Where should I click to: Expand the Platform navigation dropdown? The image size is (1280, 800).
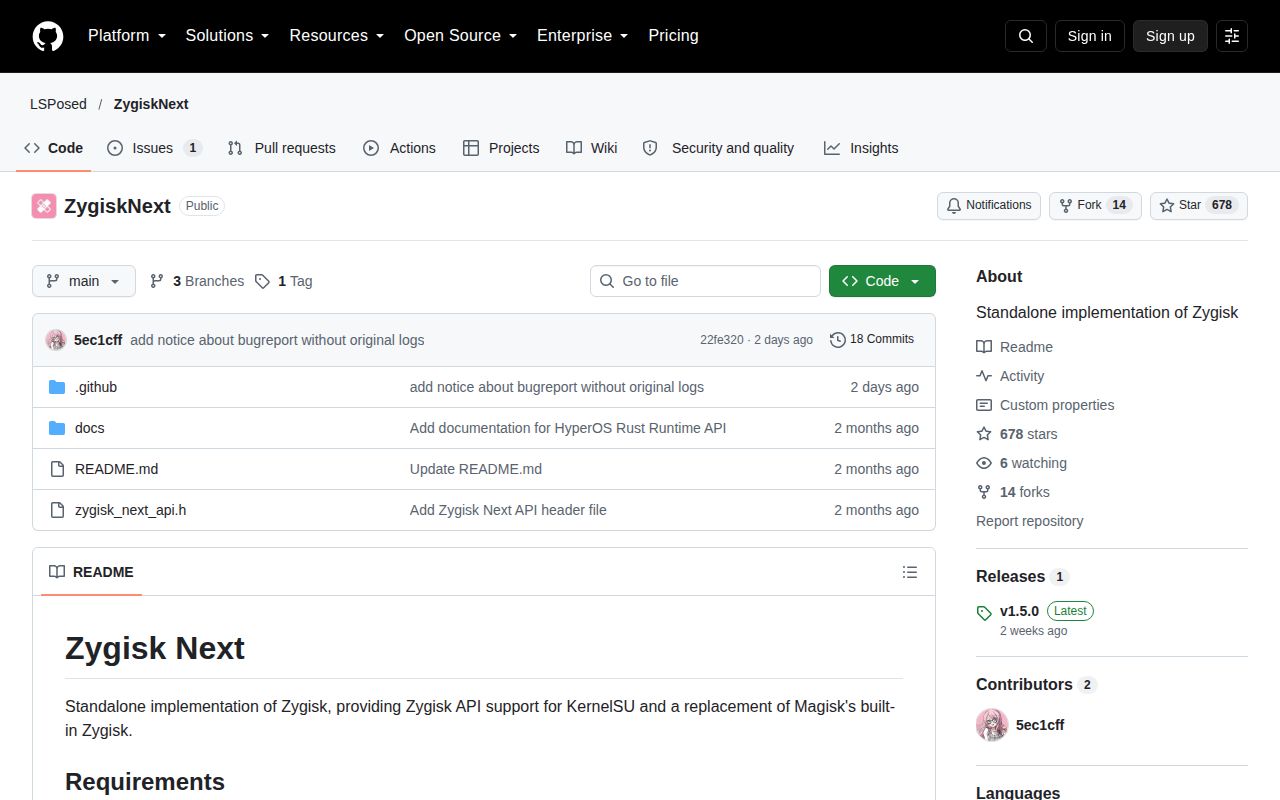tap(126, 36)
